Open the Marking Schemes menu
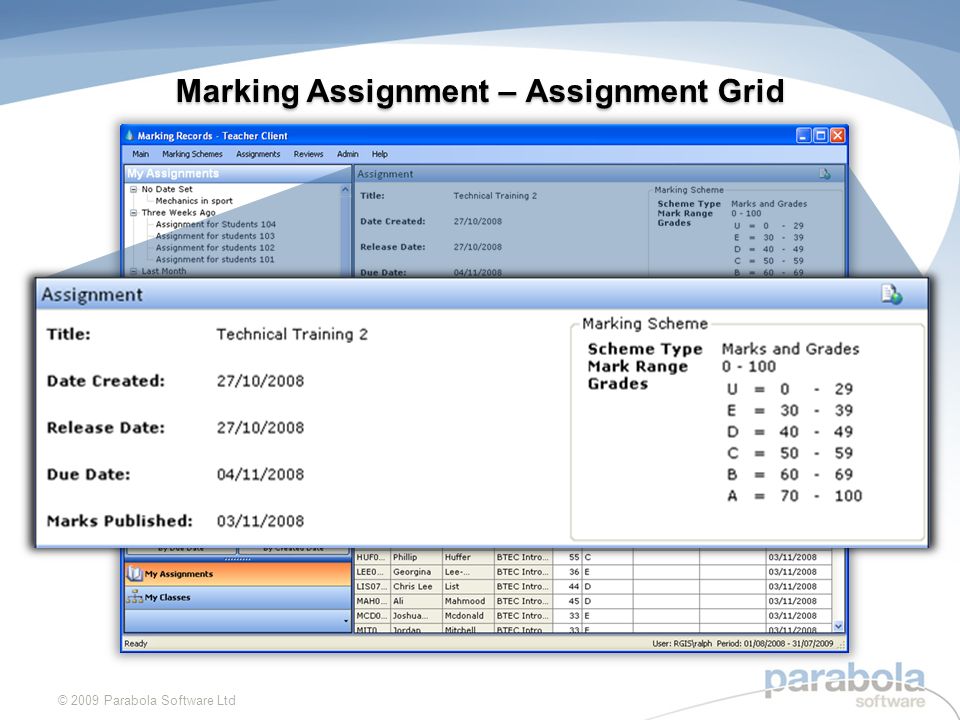This screenshot has height=720, width=960. pyautogui.click(x=192, y=154)
